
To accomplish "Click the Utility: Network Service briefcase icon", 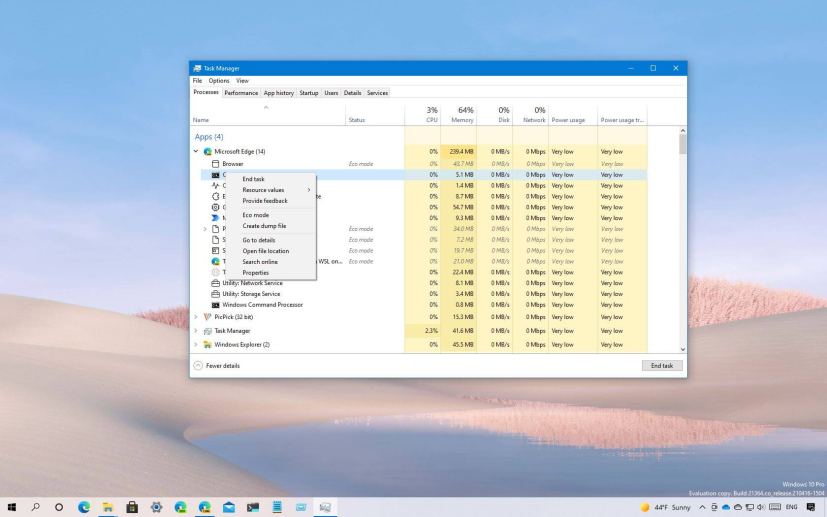I will [x=215, y=283].
